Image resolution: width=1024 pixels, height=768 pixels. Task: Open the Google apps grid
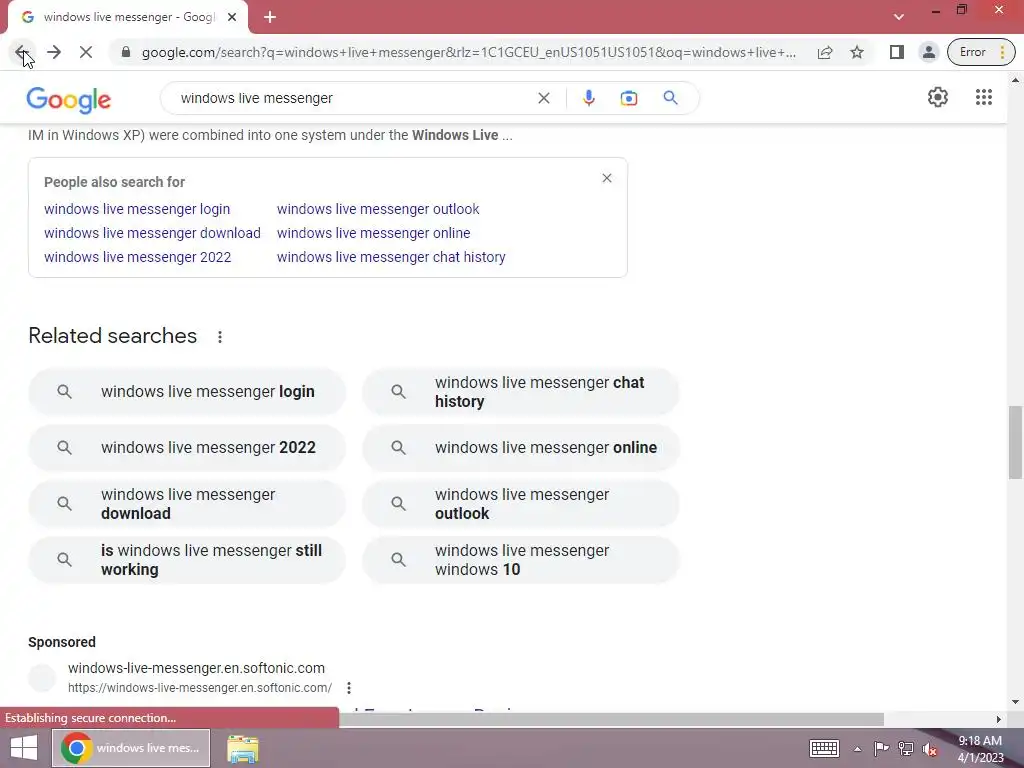click(x=984, y=97)
